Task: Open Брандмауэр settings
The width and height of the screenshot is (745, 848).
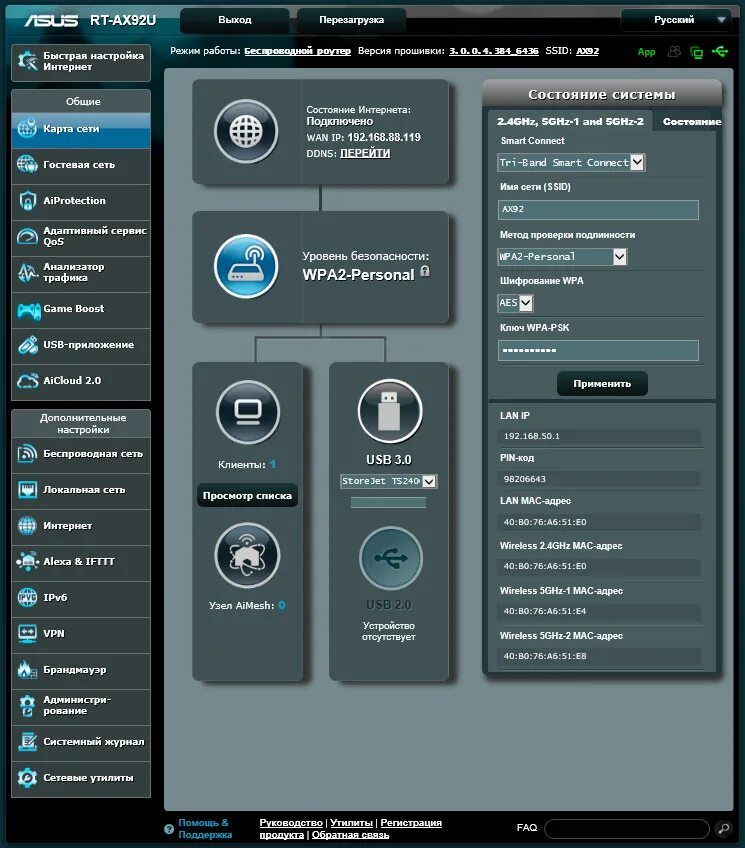Action: [81, 671]
